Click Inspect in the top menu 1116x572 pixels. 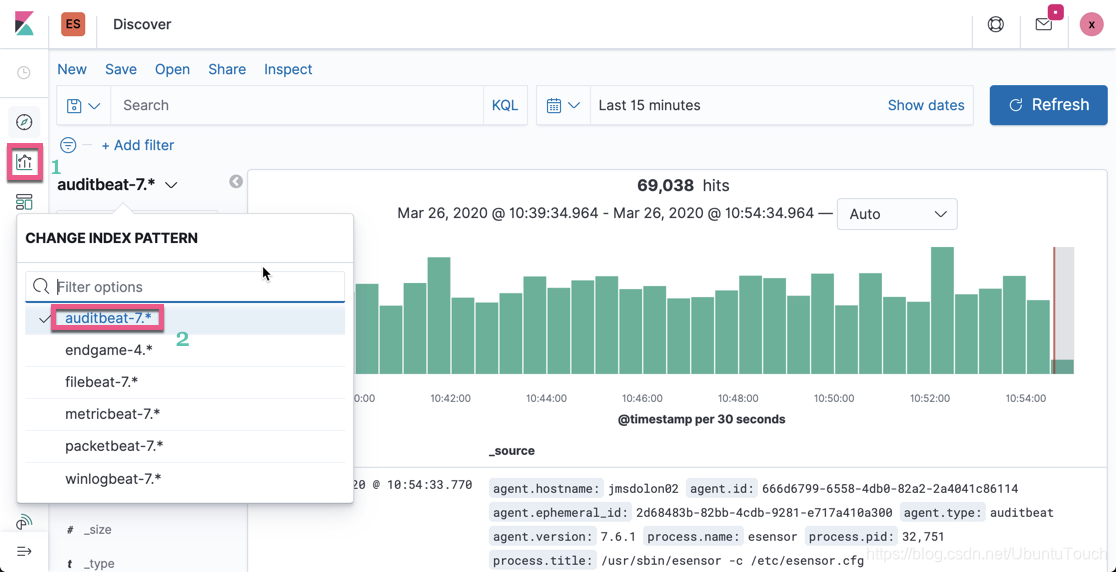(x=288, y=69)
